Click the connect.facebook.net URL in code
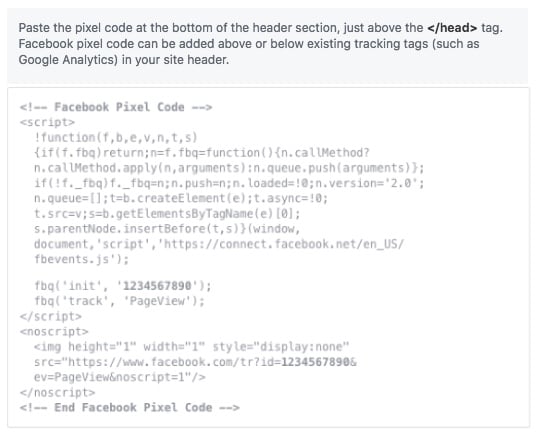Image resolution: width=538 pixels, height=433 pixels. click(x=284, y=244)
